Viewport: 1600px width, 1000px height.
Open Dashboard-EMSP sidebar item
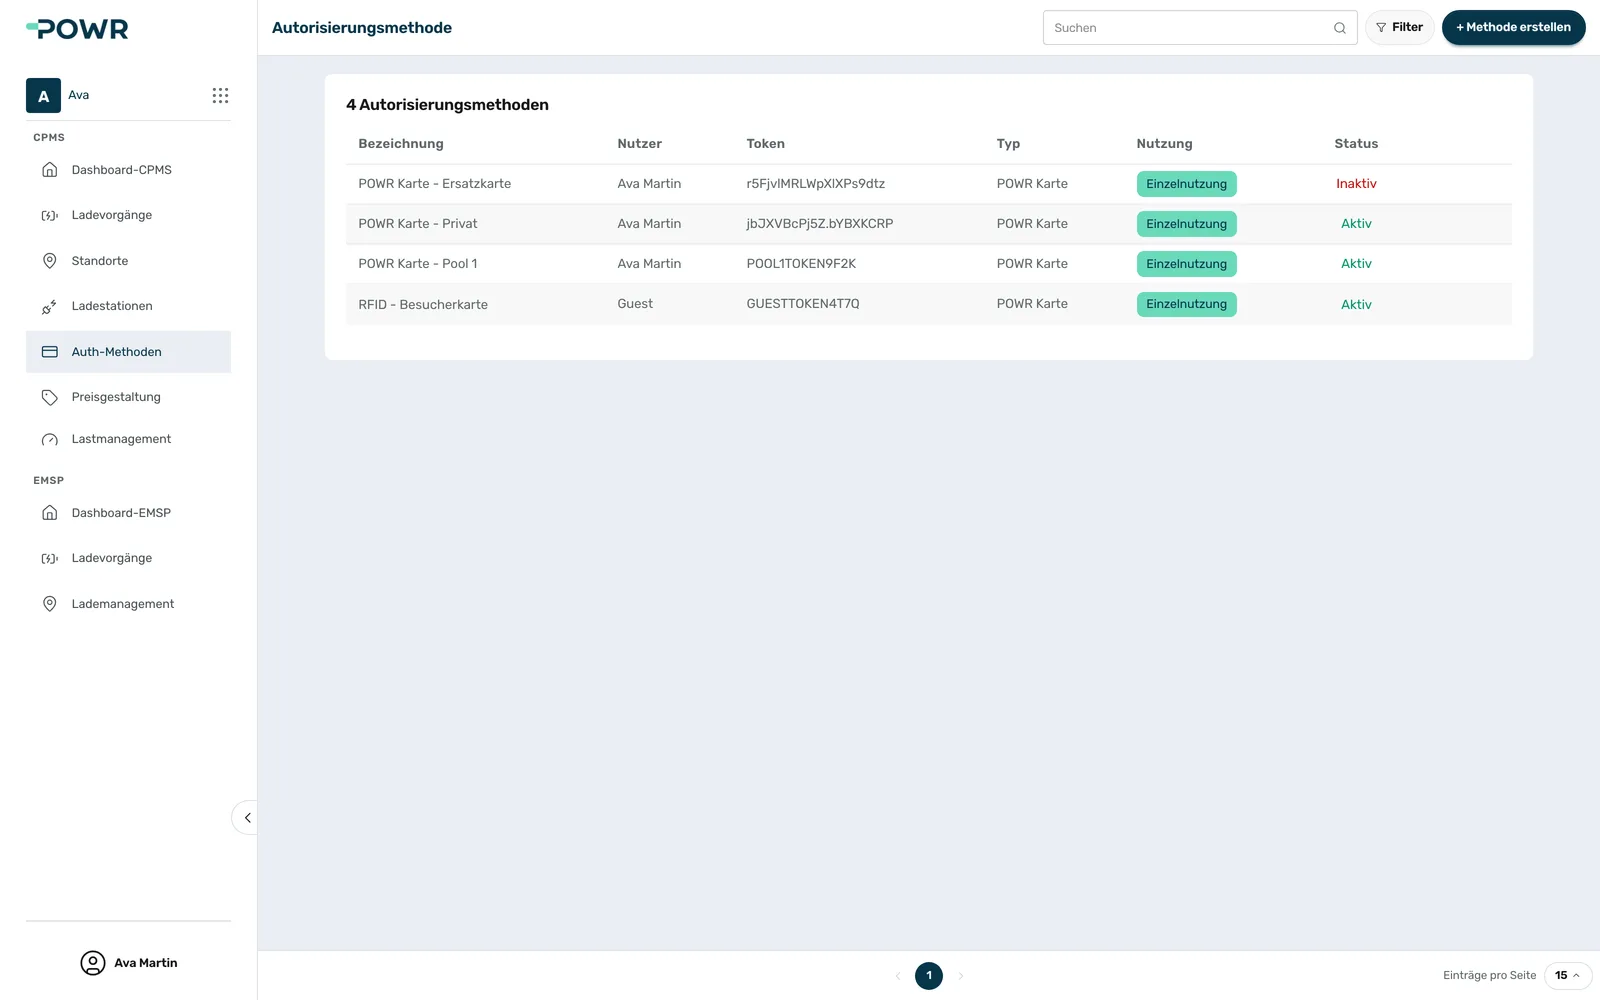click(x=128, y=513)
